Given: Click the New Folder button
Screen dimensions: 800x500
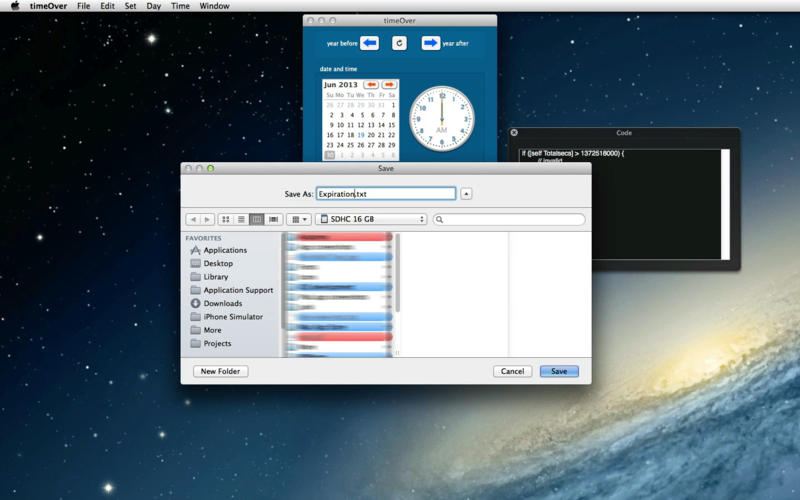Looking at the screenshot, I should click(220, 371).
